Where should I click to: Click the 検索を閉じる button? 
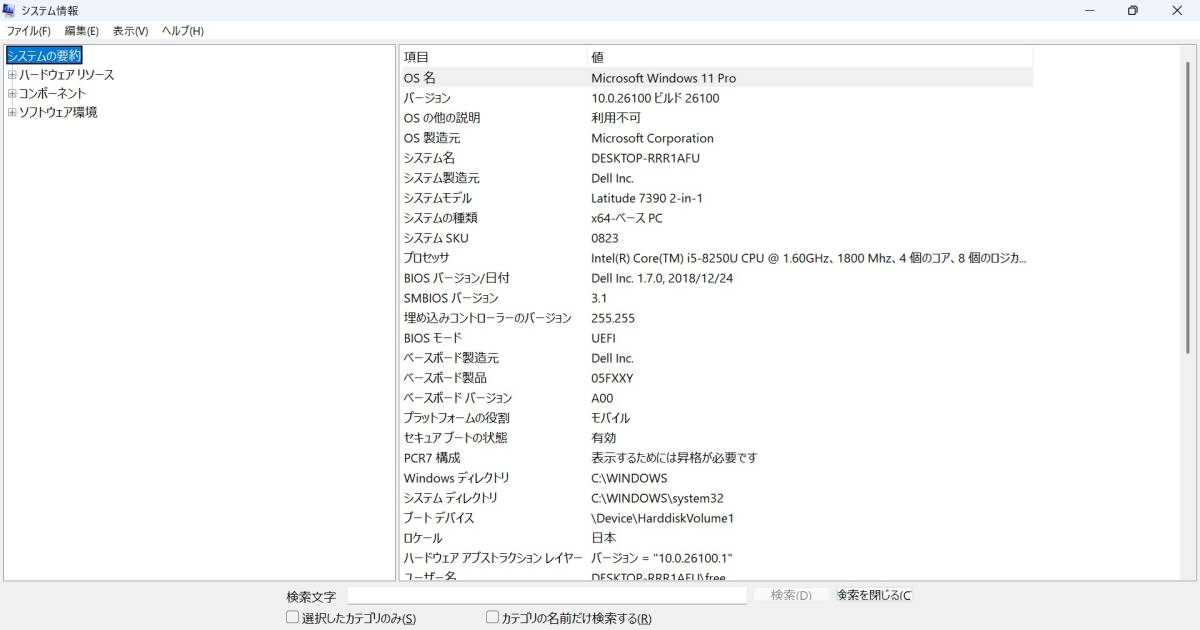pyautogui.click(x=874, y=595)
